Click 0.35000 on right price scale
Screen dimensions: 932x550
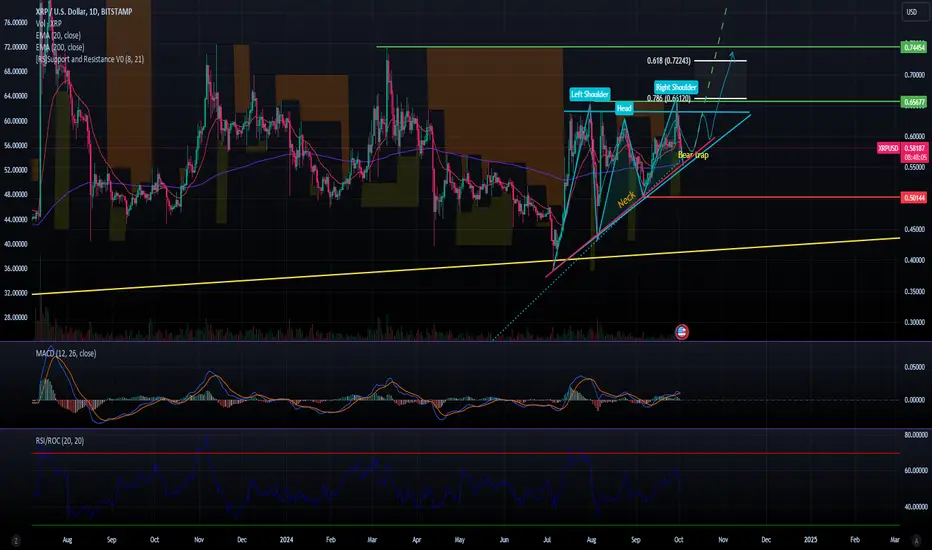[914, 291]
